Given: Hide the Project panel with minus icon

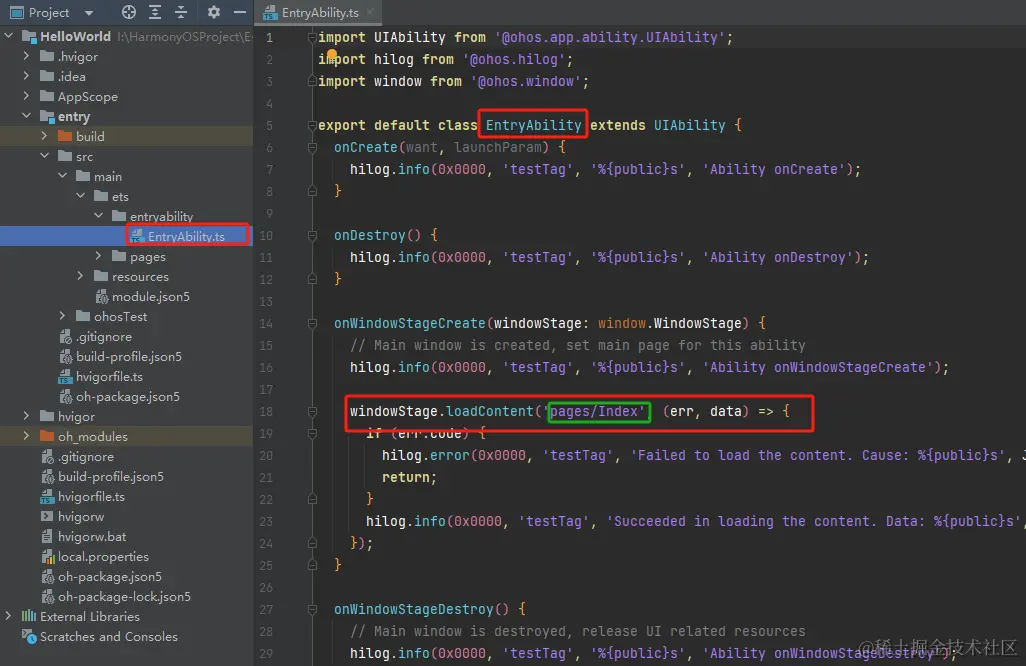Looking at the screenshot, I should pyautogui.click(x=240, y=12).
